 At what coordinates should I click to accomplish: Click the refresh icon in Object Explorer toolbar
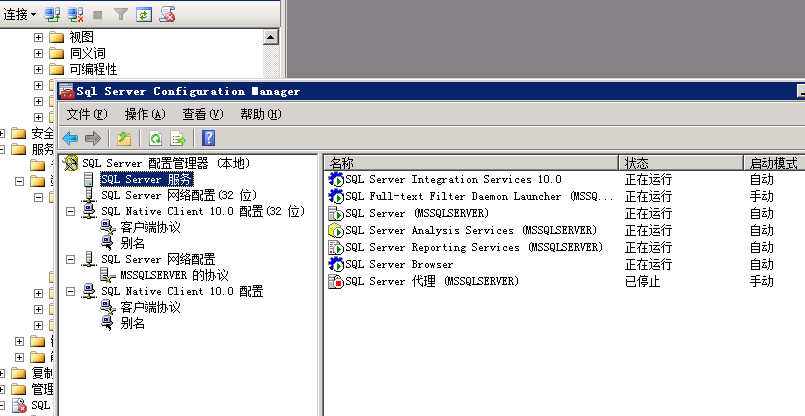click(x=144, y=14)
